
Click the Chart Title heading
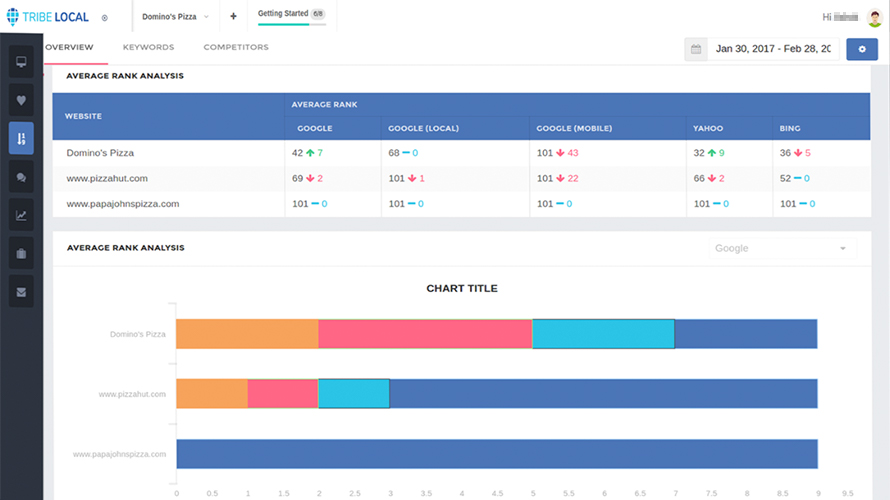(462, 288)
